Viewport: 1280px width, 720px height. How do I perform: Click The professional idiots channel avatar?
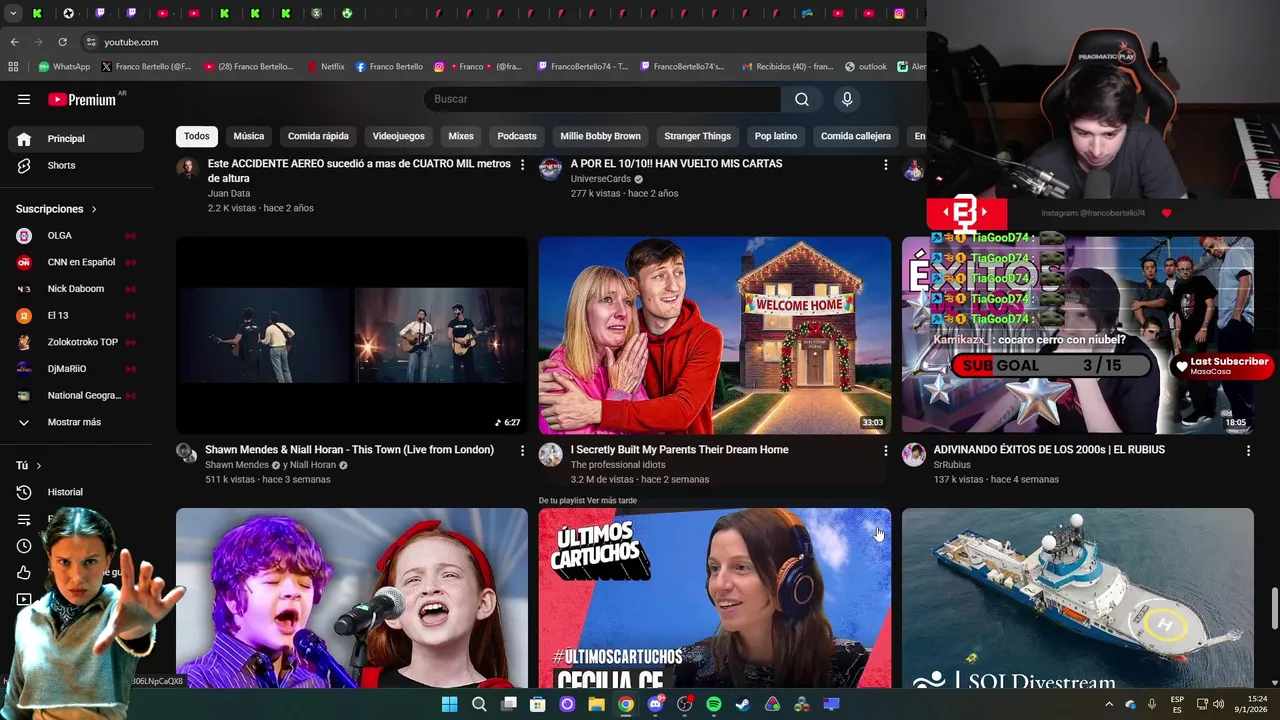[x=550, y=455]
